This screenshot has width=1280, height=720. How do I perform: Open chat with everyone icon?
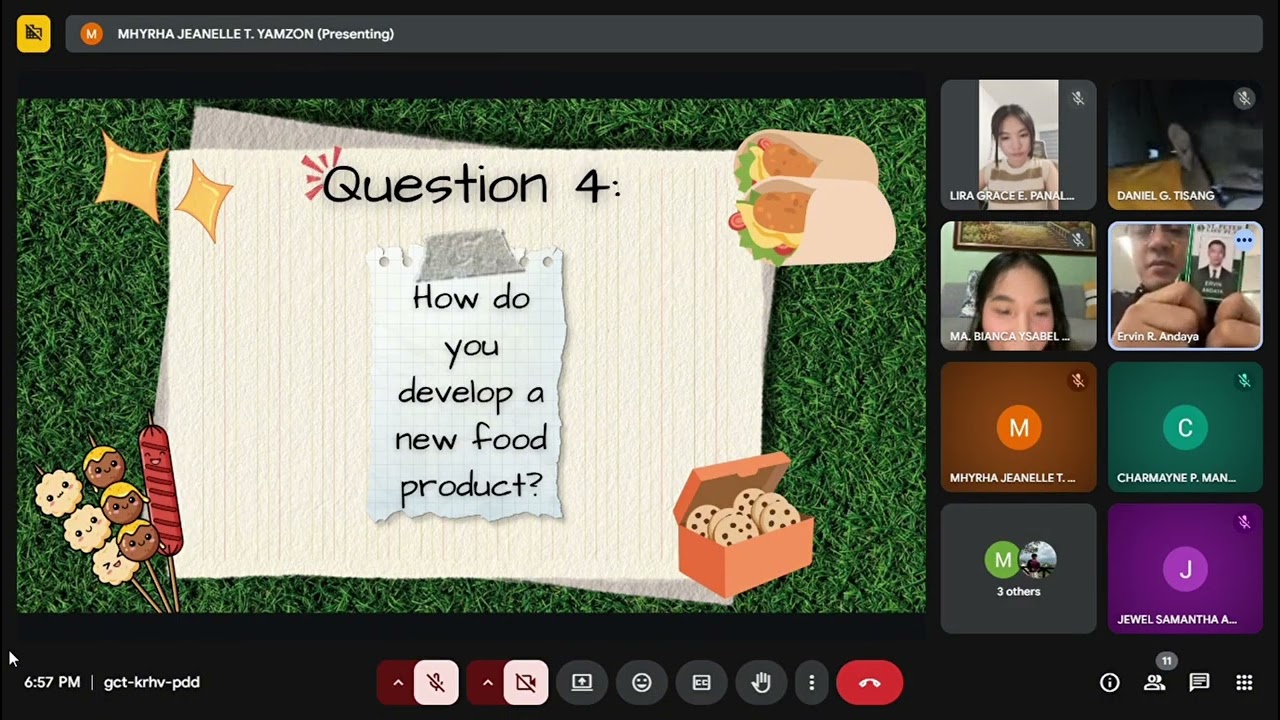1199,682
